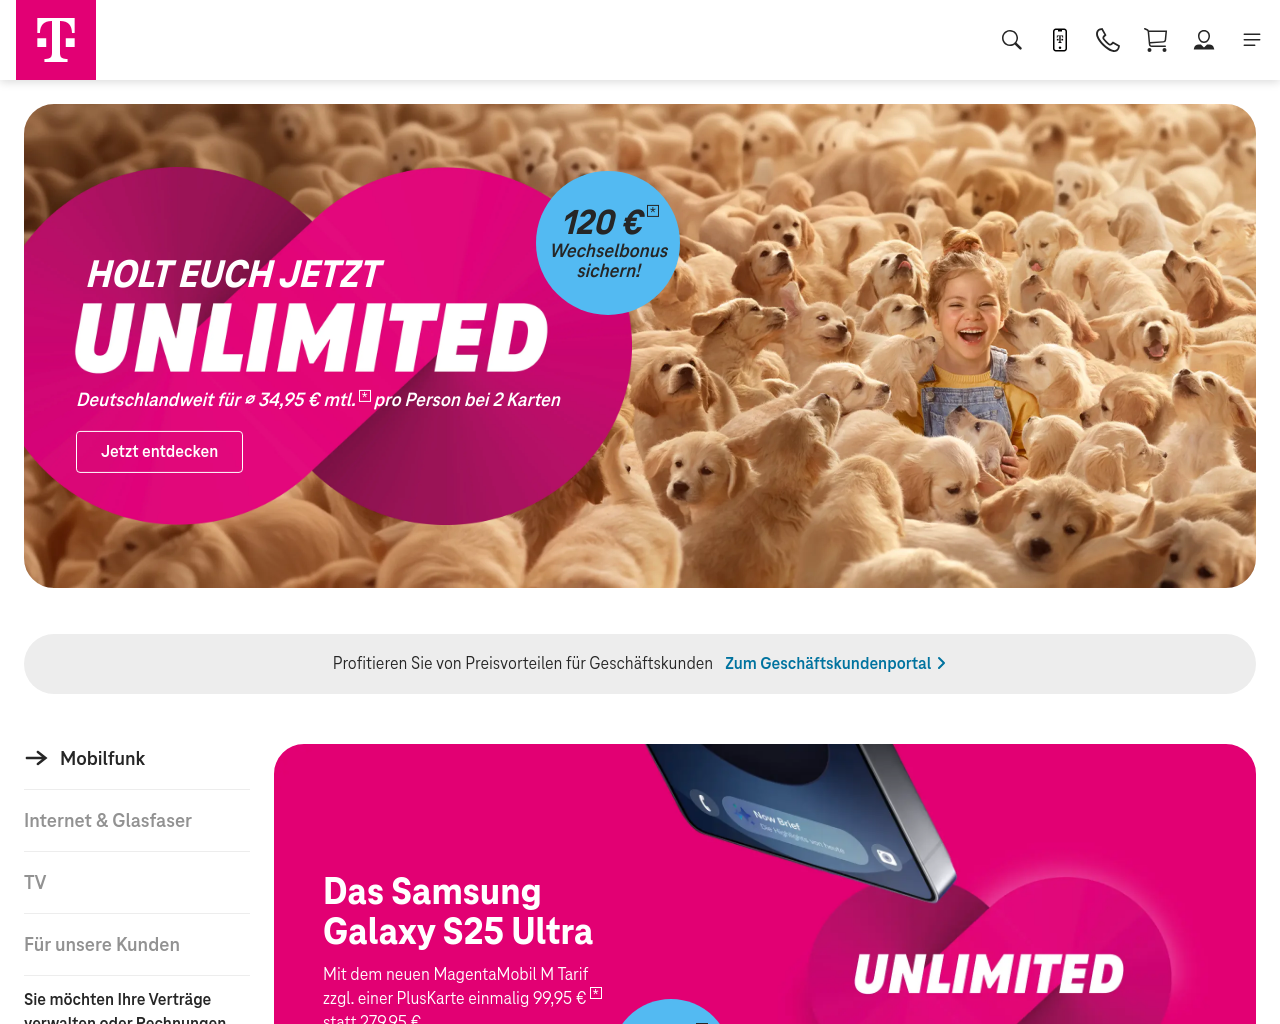This screenshot has width=1280, height=1024.
Task: Open the shopping cart icon
Action: (x=1156, y=40)
